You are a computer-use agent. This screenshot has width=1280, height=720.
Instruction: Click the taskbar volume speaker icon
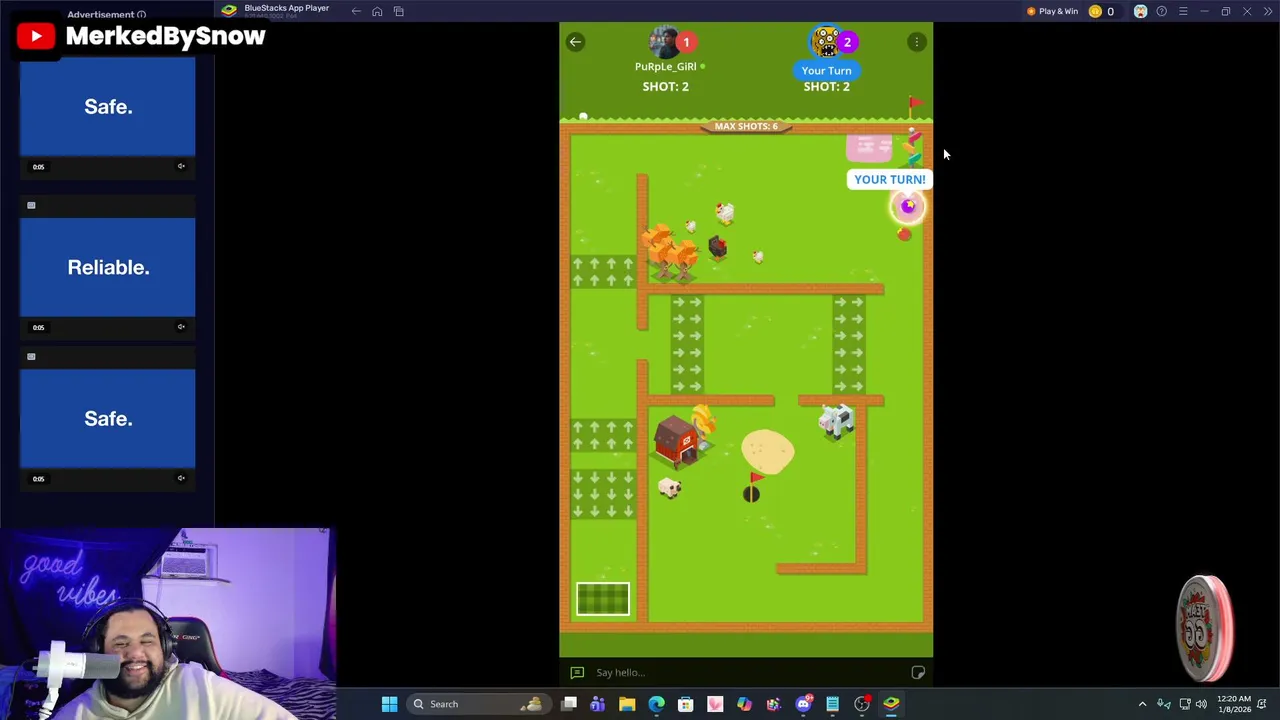click(1201, 704)
